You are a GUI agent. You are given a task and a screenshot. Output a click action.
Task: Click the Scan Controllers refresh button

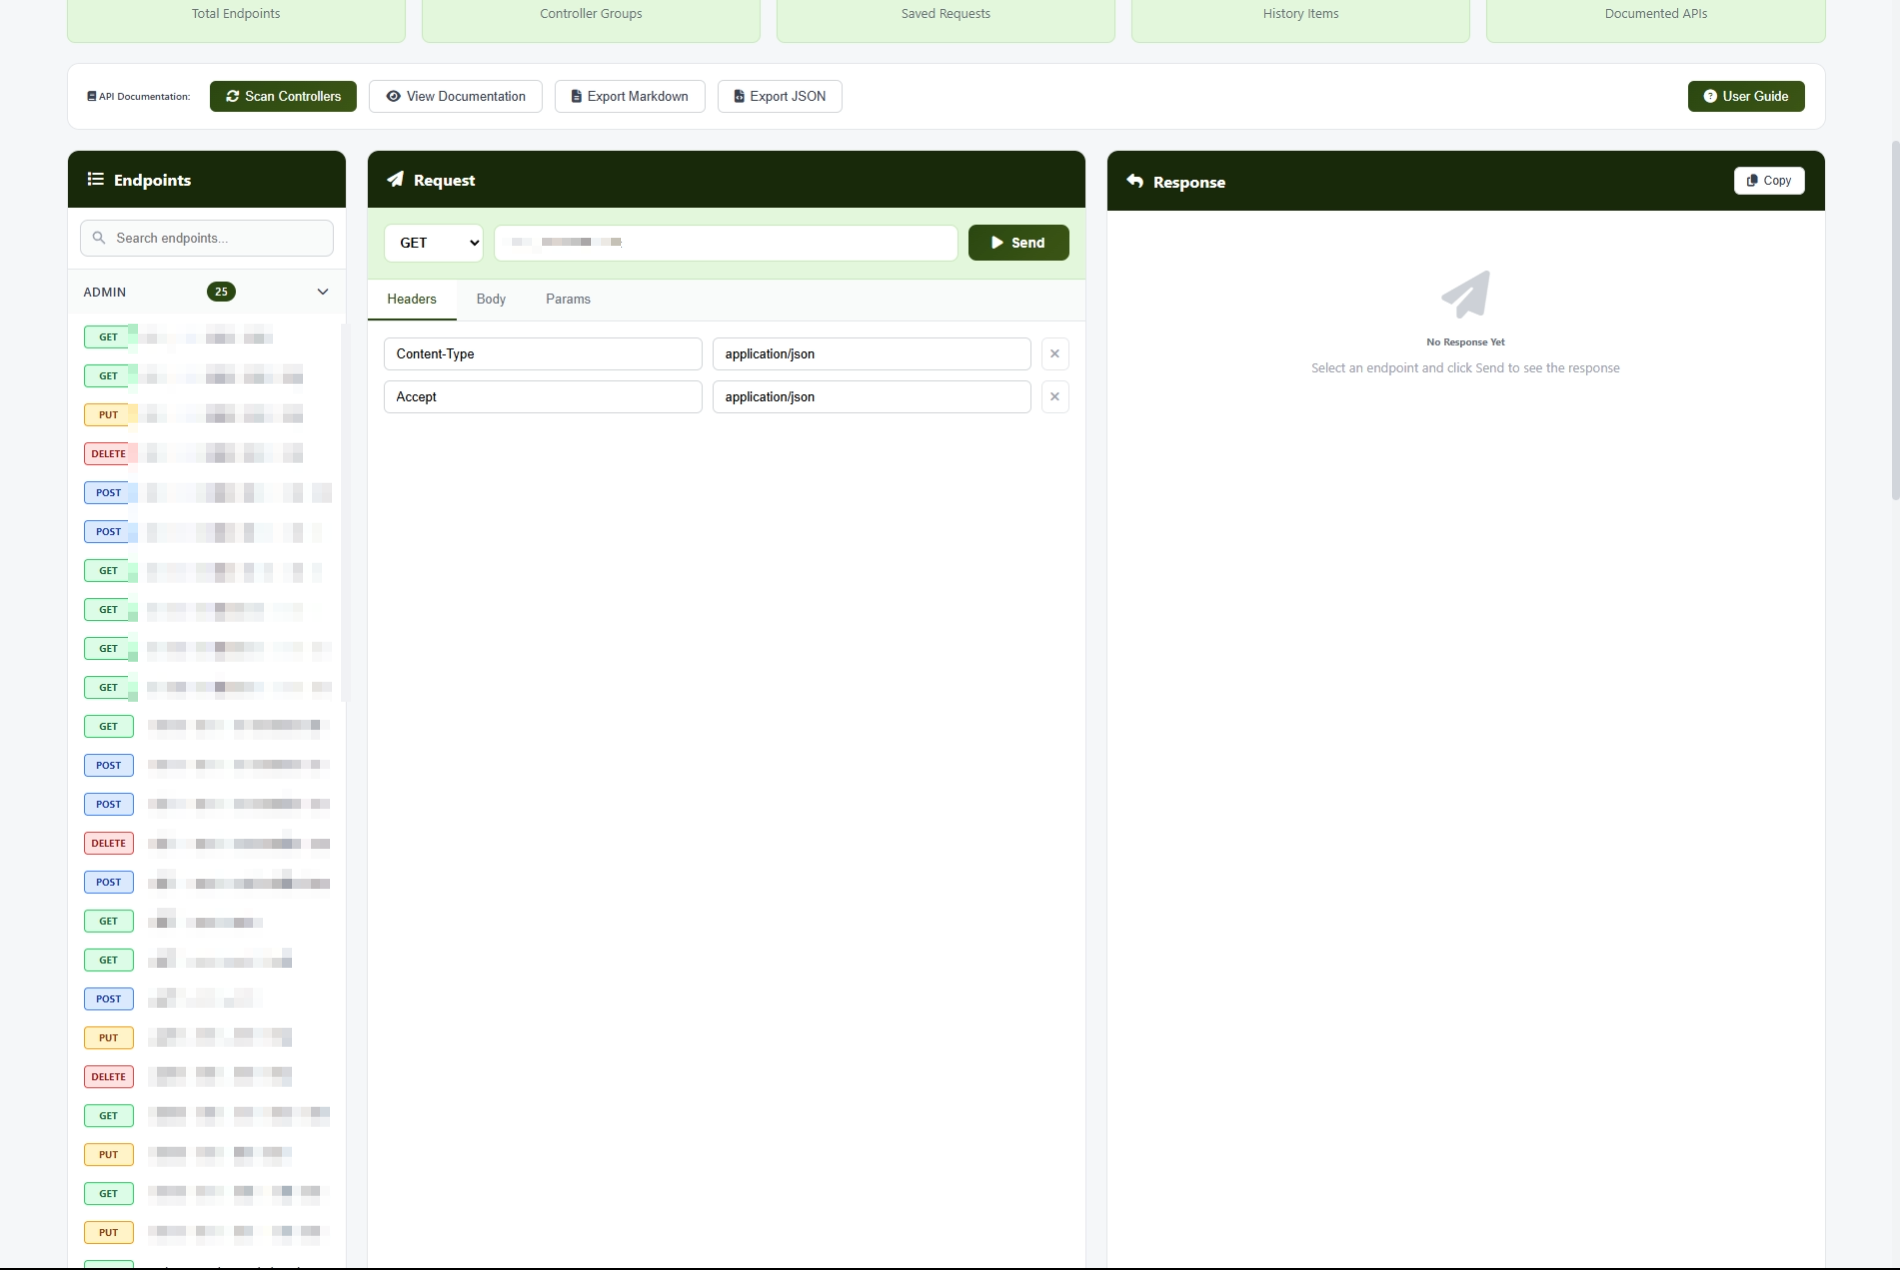click(x=283, y=96)
